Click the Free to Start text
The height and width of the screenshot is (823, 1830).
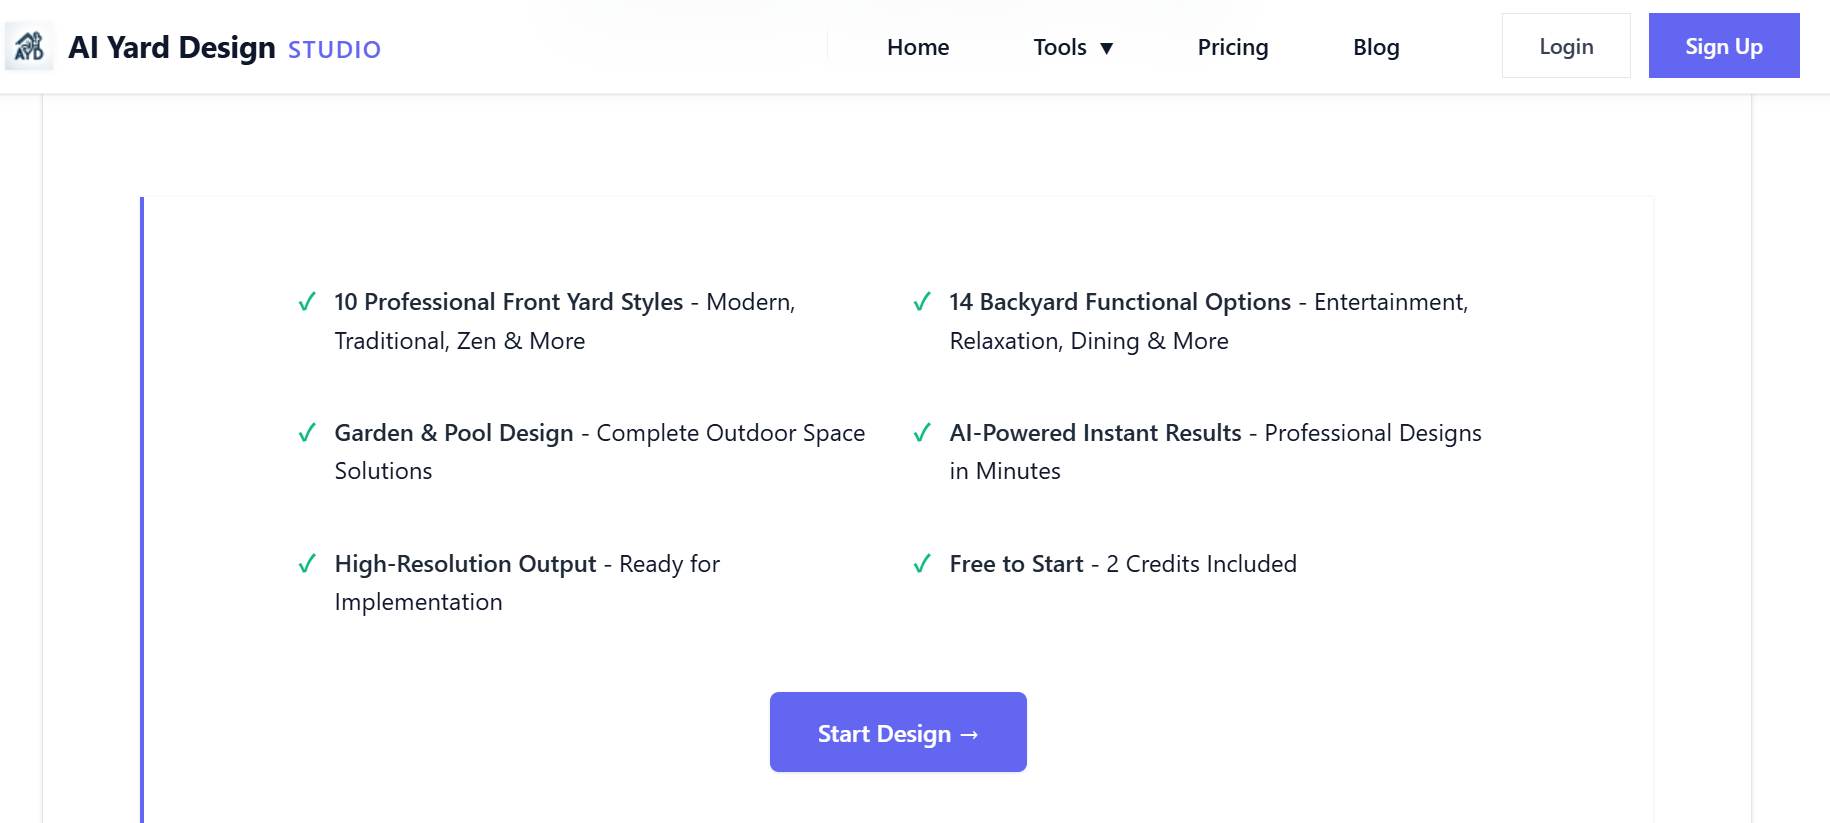click(1016, 564)
